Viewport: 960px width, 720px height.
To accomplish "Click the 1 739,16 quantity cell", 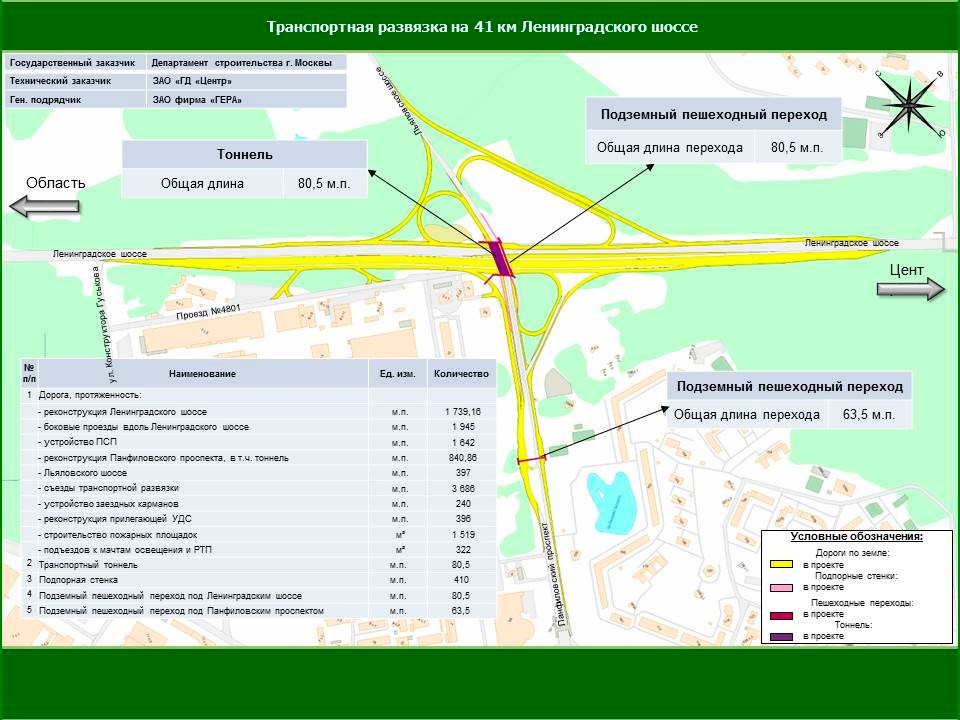I will pos(463,411).
